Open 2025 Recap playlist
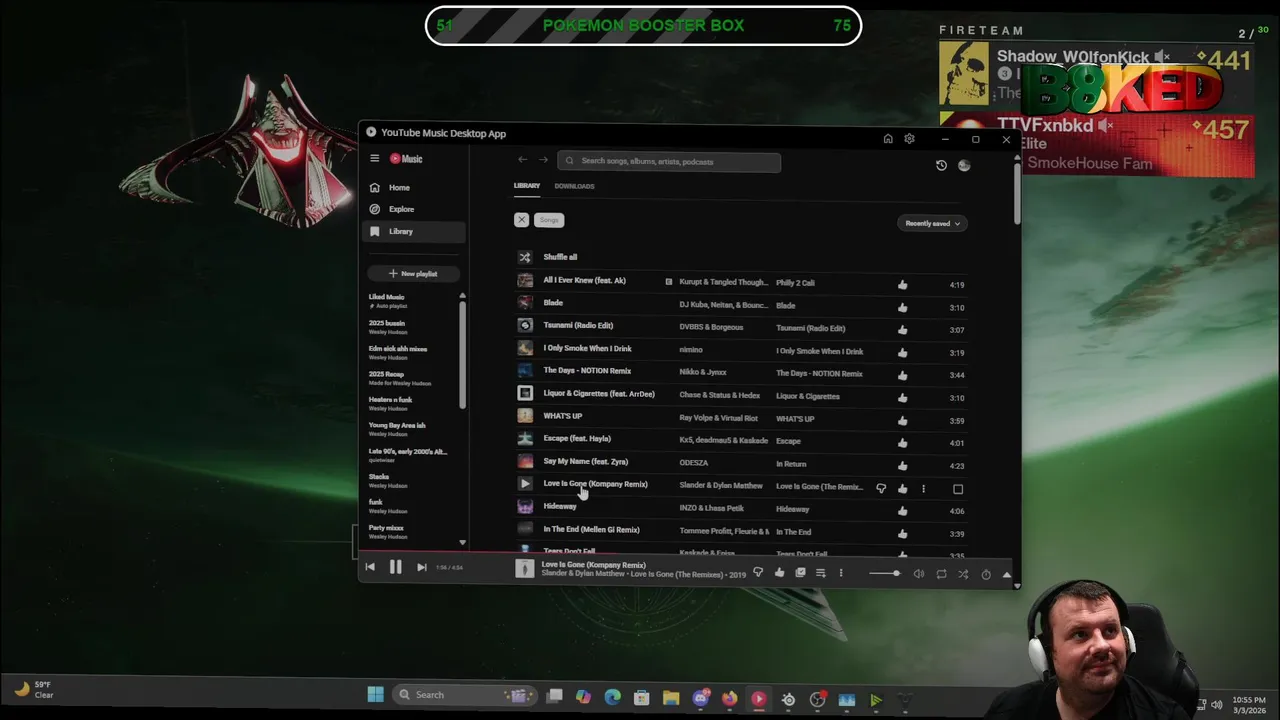The height and width of the screenshot is (720, 1280). pos(386,374)
